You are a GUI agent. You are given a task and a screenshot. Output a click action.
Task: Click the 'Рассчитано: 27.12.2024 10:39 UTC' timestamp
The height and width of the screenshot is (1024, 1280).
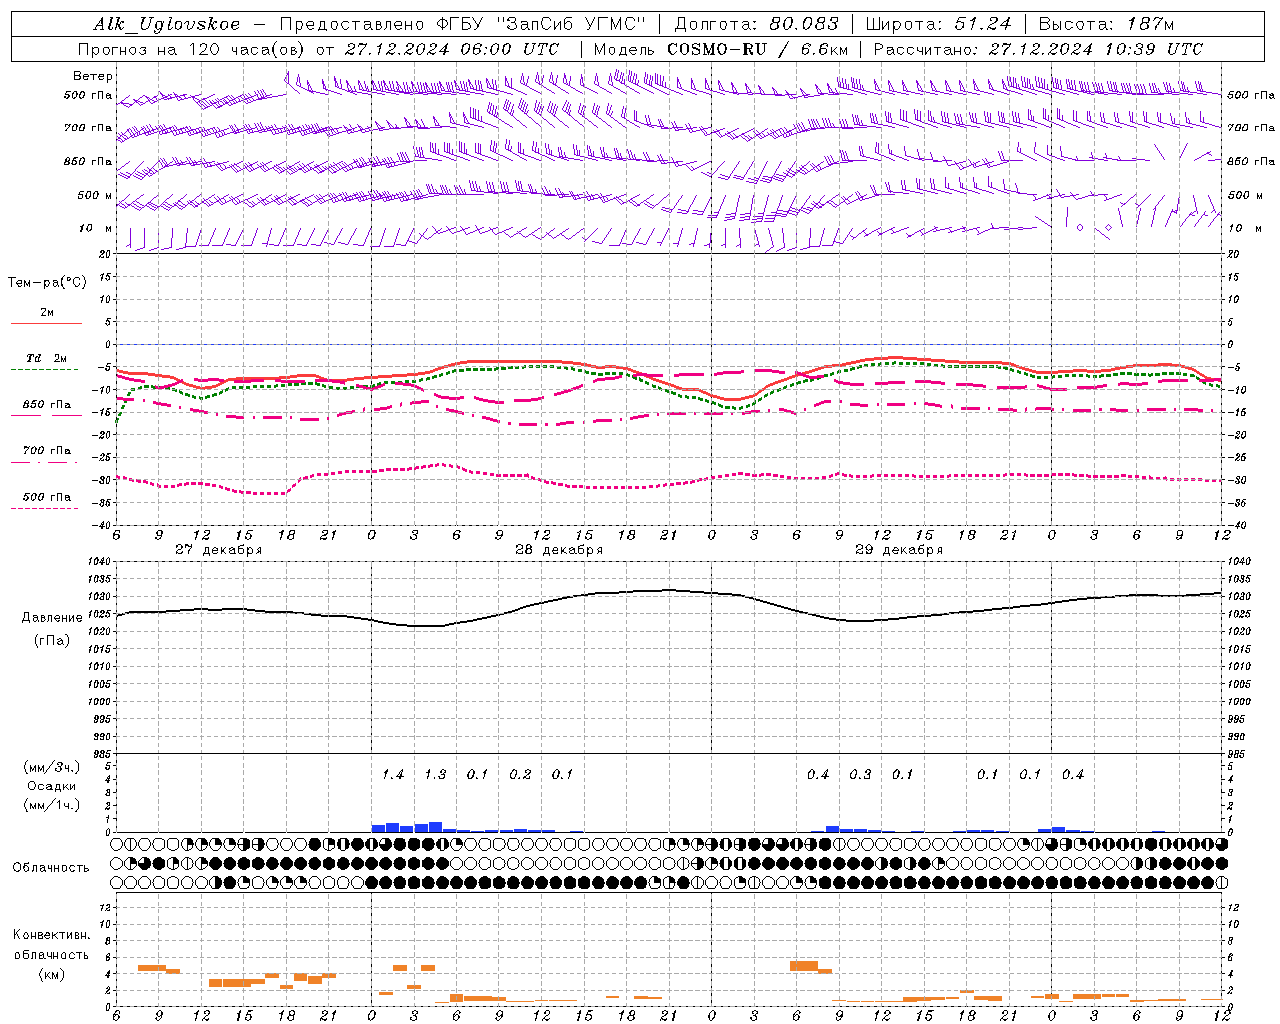tap(1038, 49)
